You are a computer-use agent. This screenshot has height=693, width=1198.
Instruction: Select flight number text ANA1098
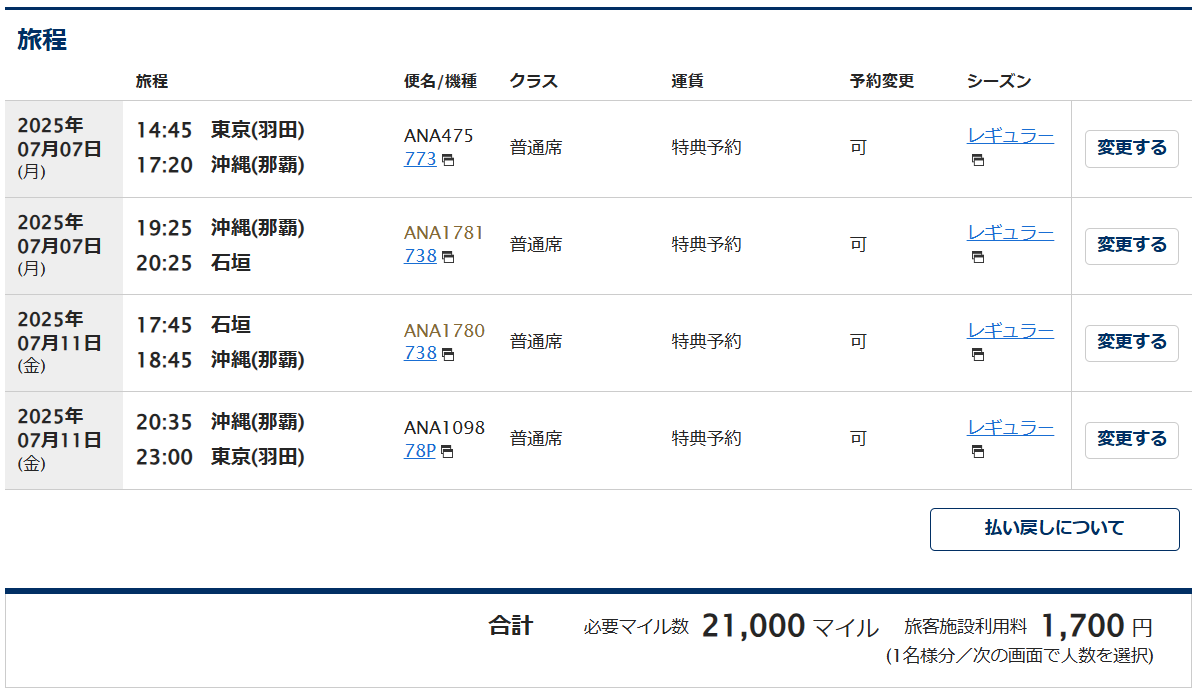click(444, 428)
